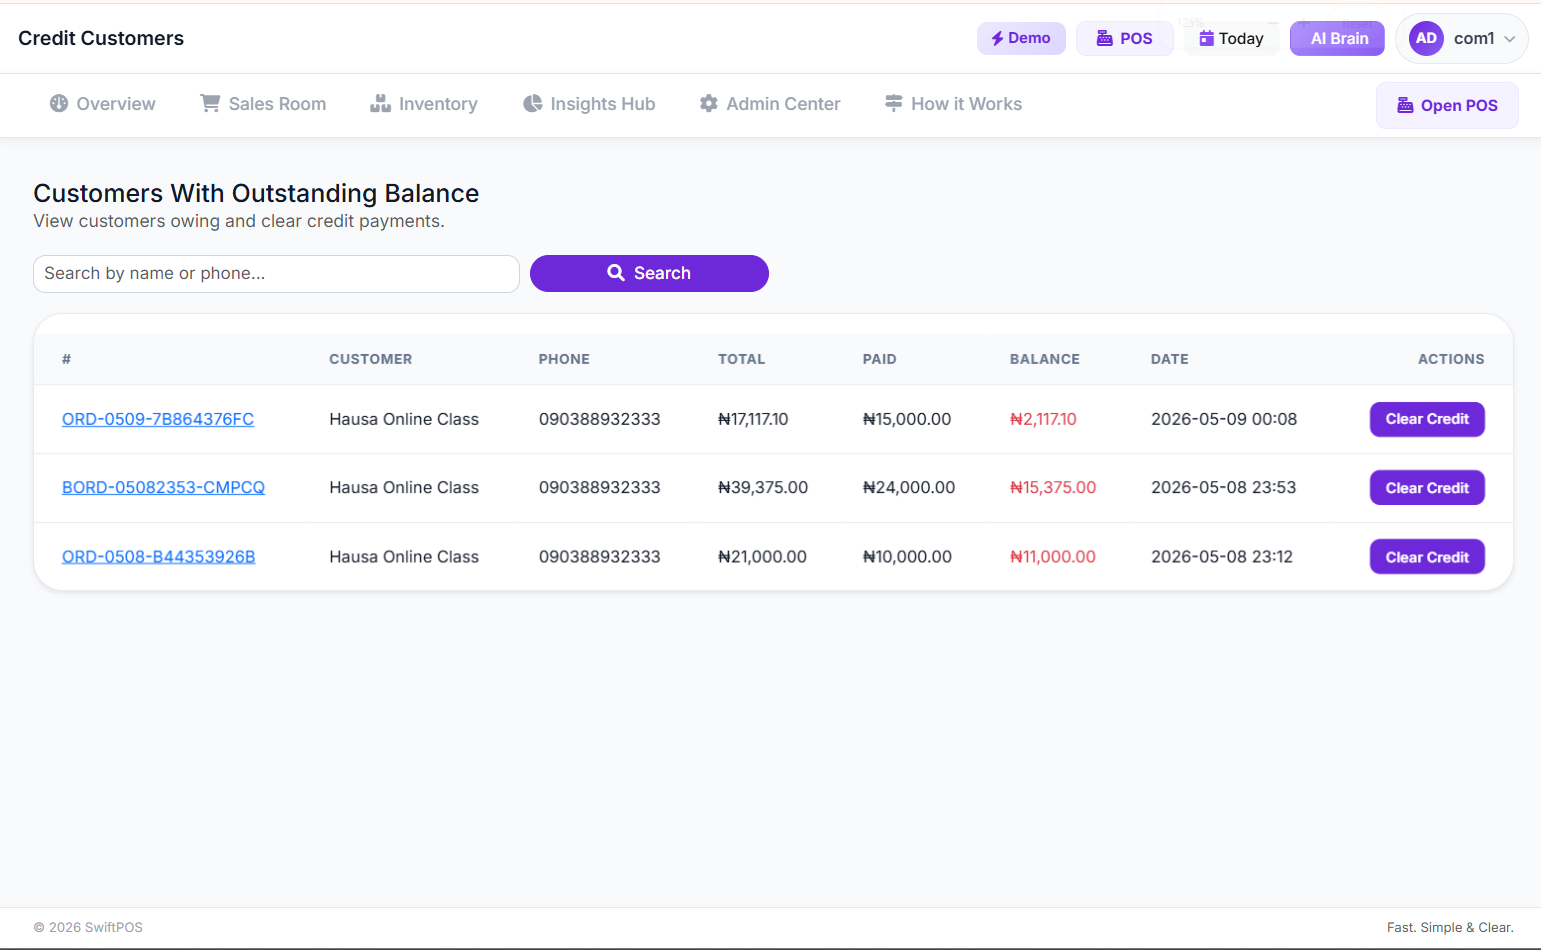Click date 2026-05-08 23:53
Viewport: 1541px width, 950px height.
pyautogui.click(x=1223, y=487)
